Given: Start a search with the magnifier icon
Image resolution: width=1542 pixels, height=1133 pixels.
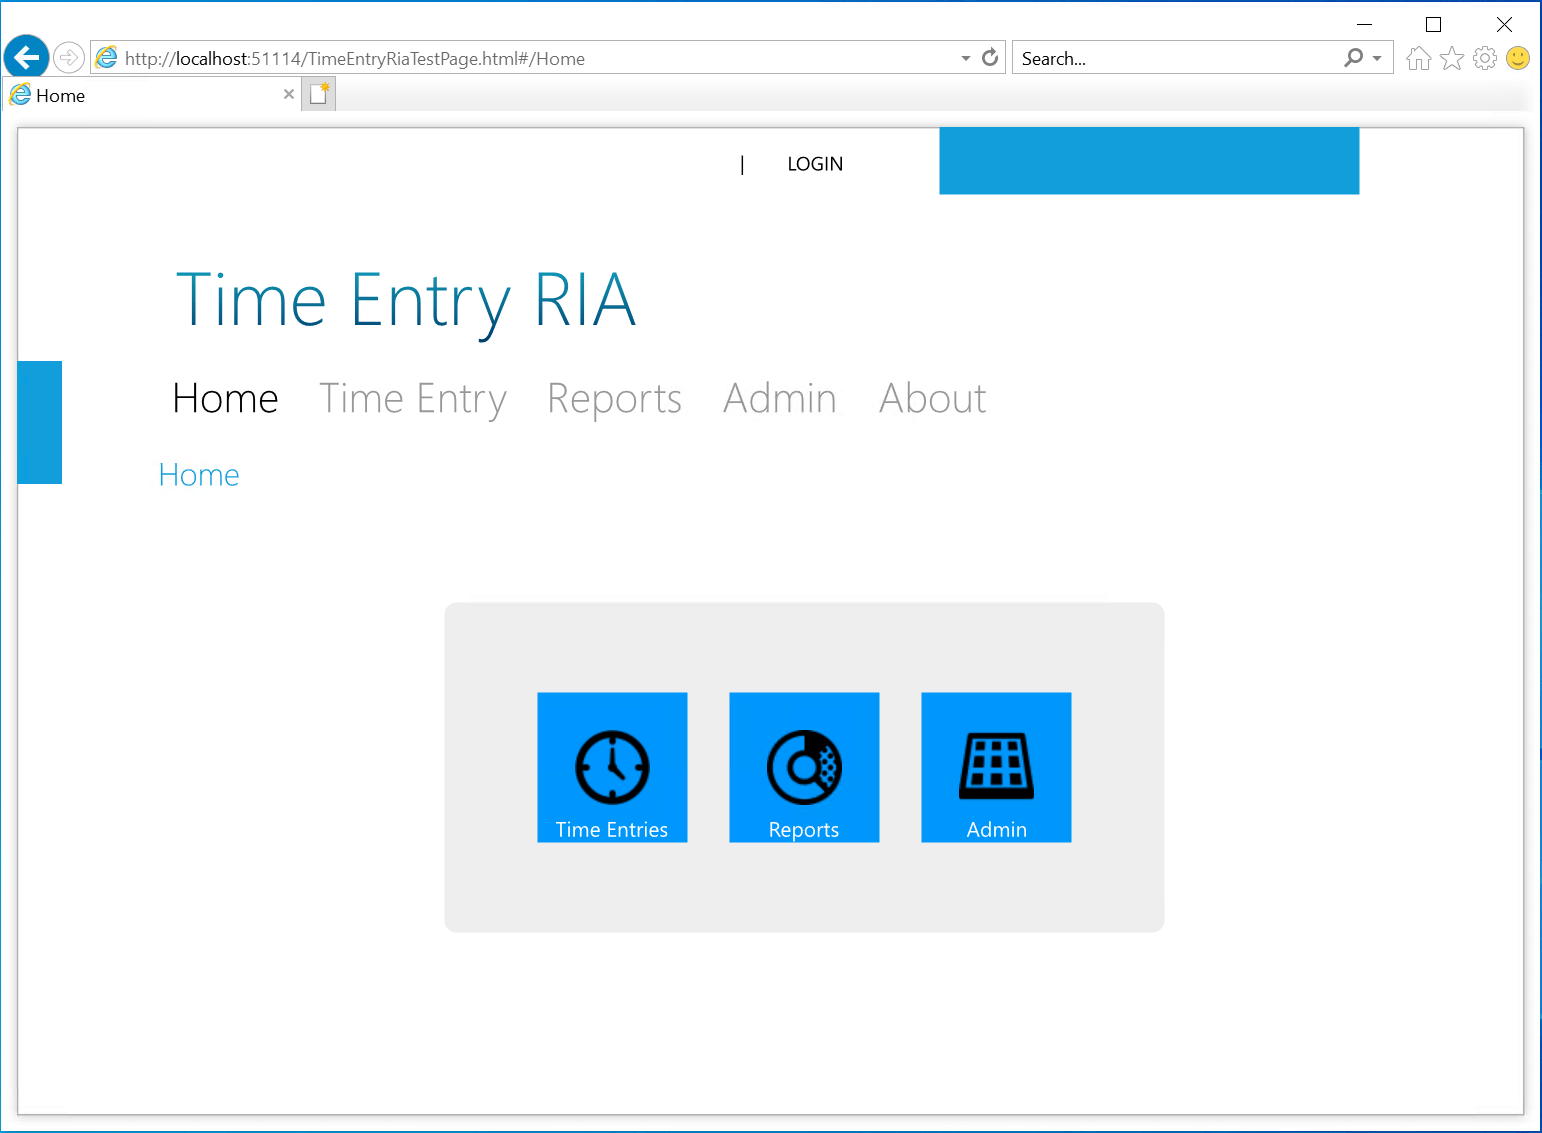Looking at the screenshot, I should click(1353, 57).
